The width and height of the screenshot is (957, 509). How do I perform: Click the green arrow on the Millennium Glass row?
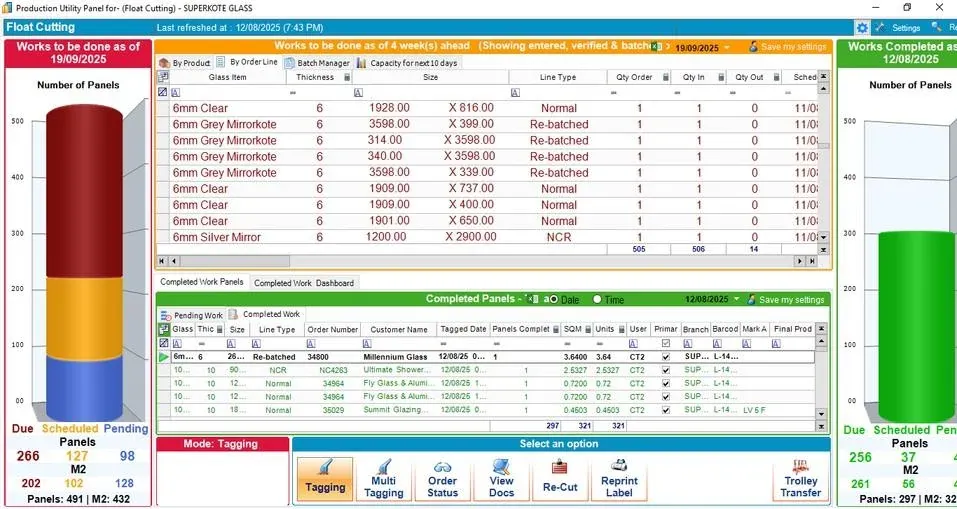(x=164, y=357)
